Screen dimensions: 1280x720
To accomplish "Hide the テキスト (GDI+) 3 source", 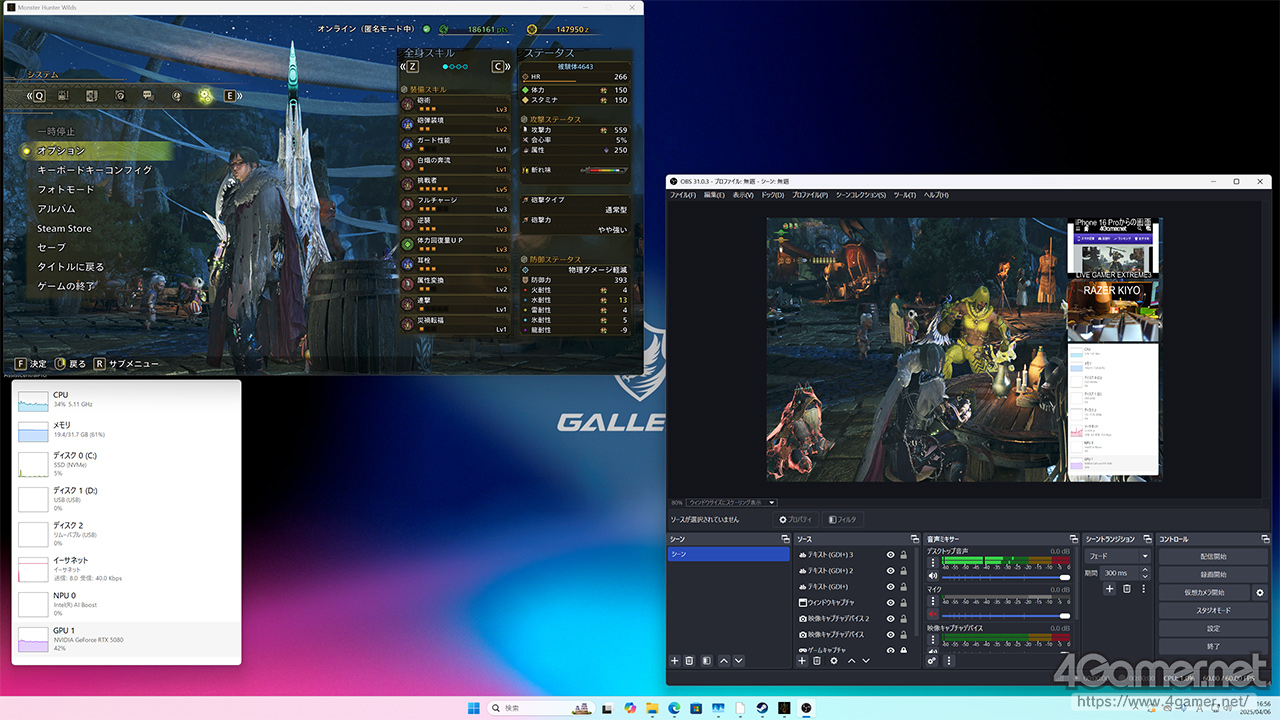I will tap(890, 554).
